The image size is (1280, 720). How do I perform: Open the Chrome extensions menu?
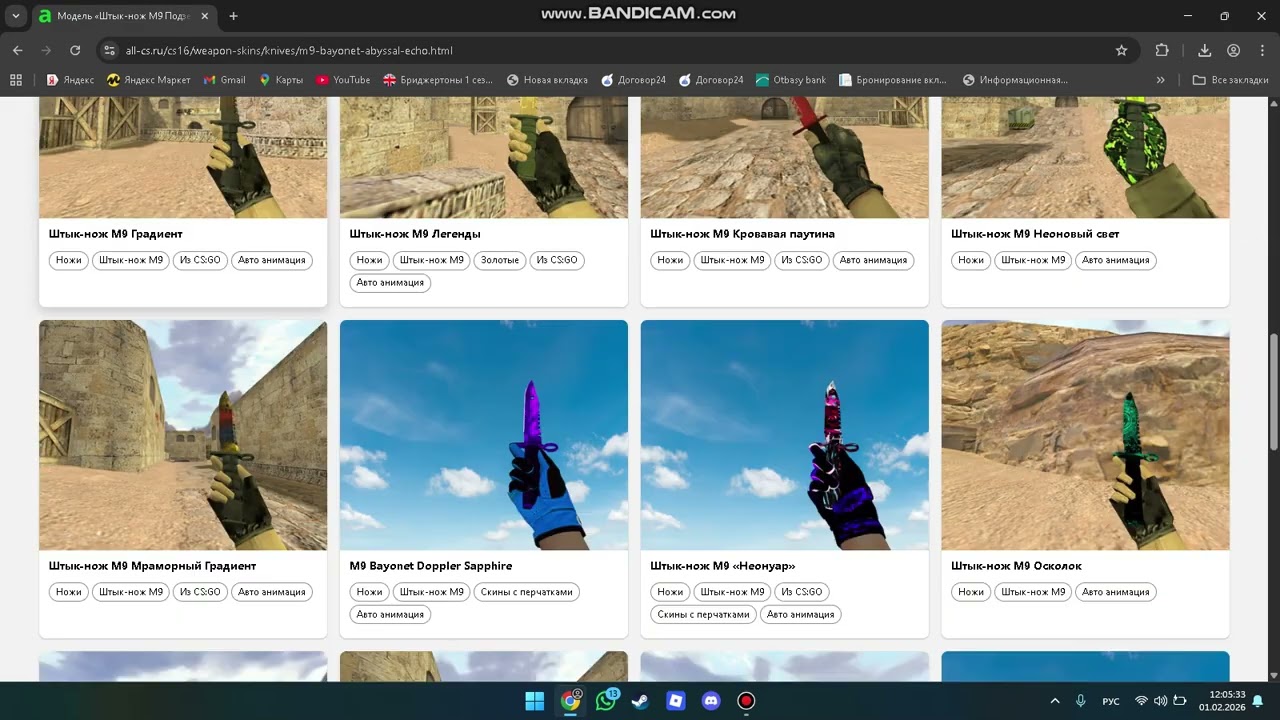pyautogui.click(x=1162, y=50)
